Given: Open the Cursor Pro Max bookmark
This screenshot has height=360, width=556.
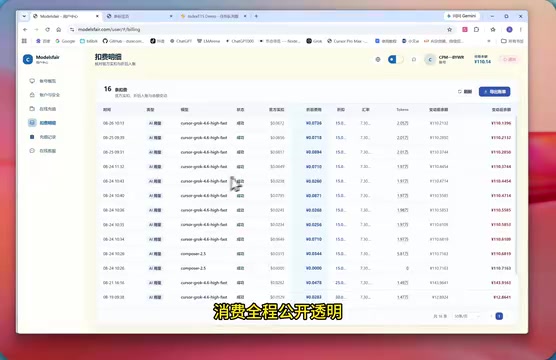Looking at the screenshot, I should [x=347, y=41].
